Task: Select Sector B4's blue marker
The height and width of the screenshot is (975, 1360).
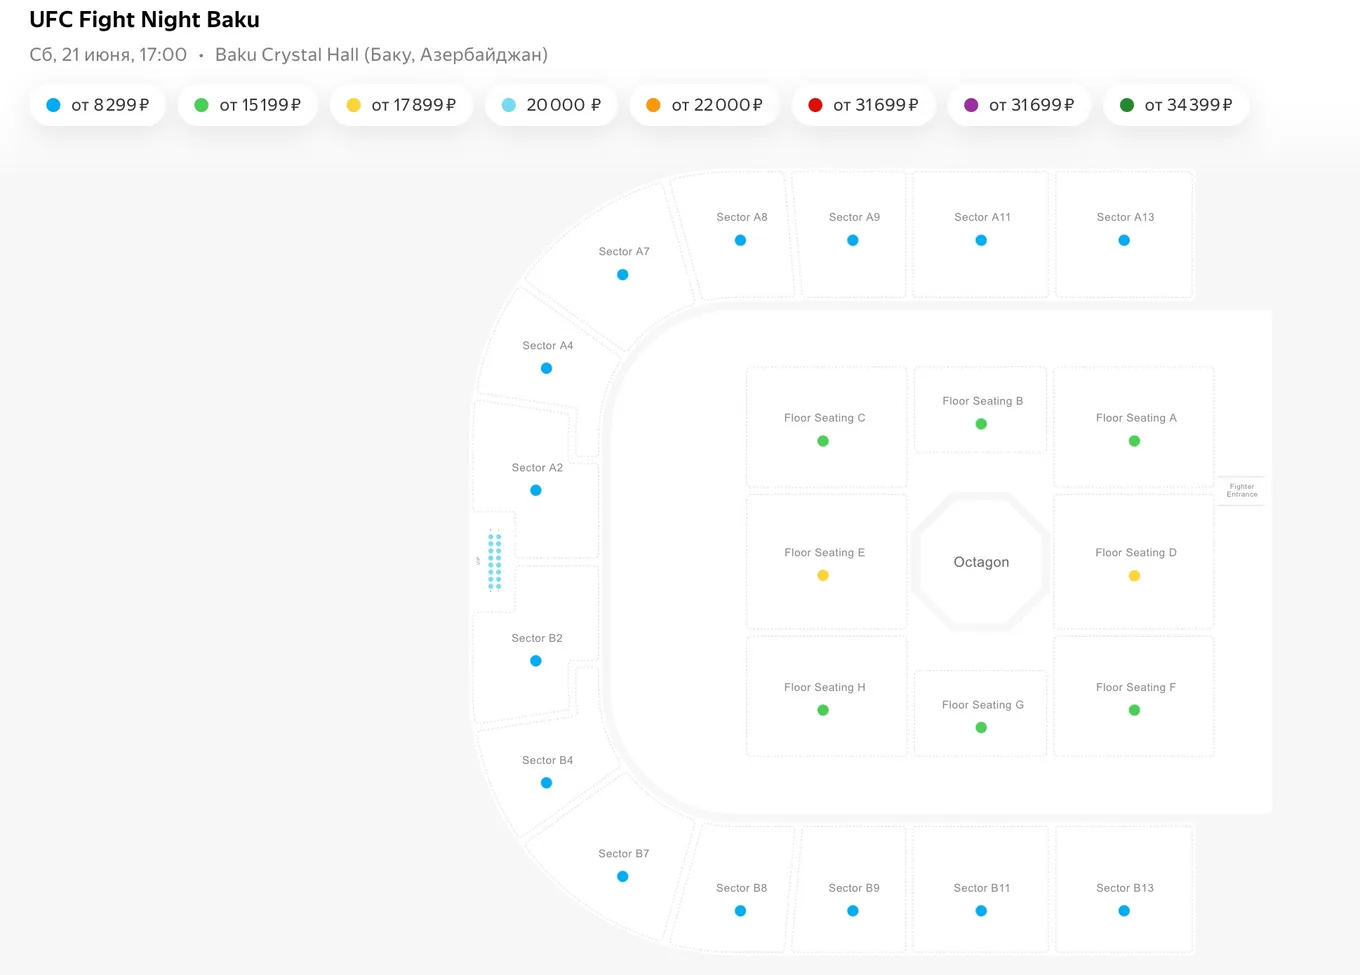Action: [546, 783]
